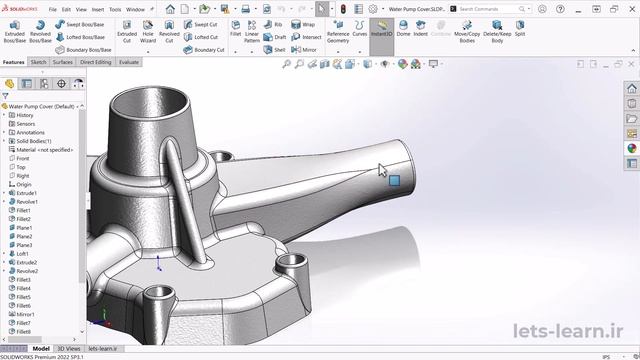Open the Hole Wizard tool
The height and width of the screenshot is (360, 640).
point(148,31)
